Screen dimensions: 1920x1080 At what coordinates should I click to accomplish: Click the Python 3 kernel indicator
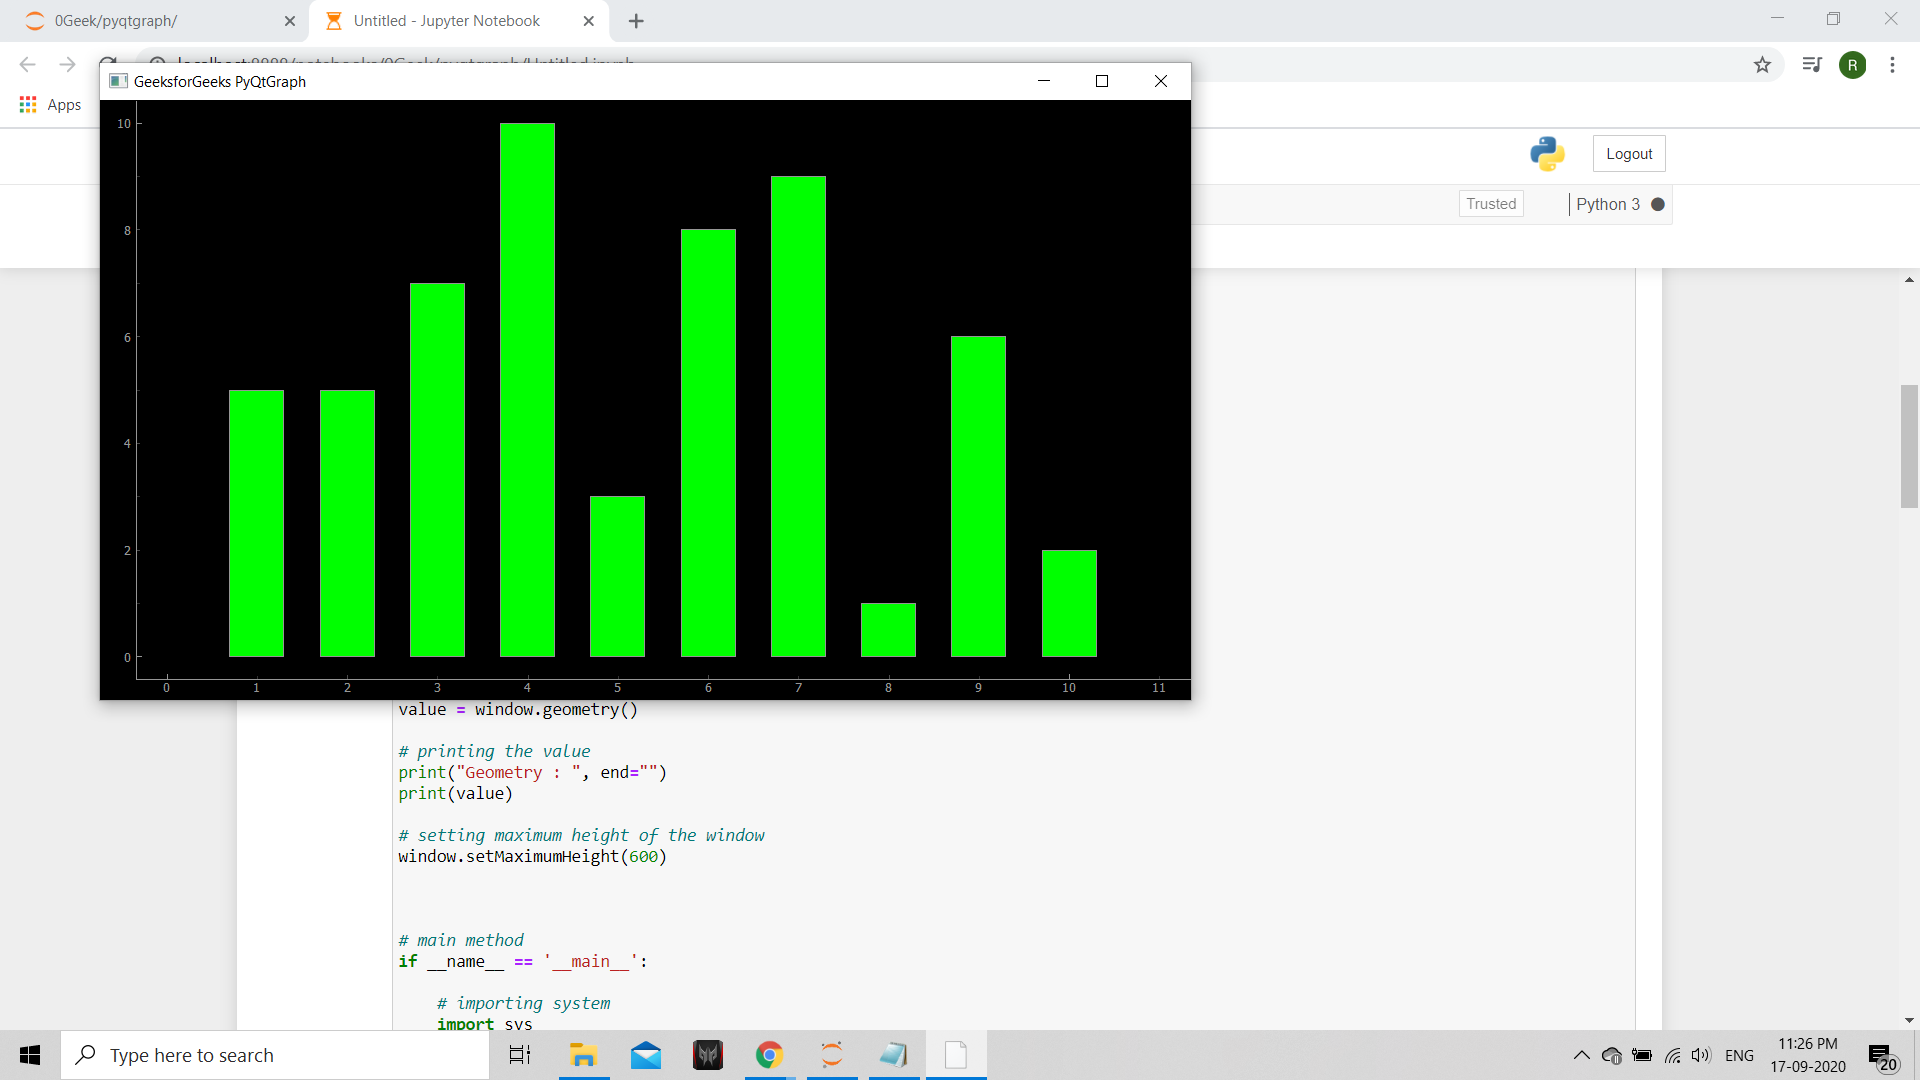click(x=1608, y=204)
